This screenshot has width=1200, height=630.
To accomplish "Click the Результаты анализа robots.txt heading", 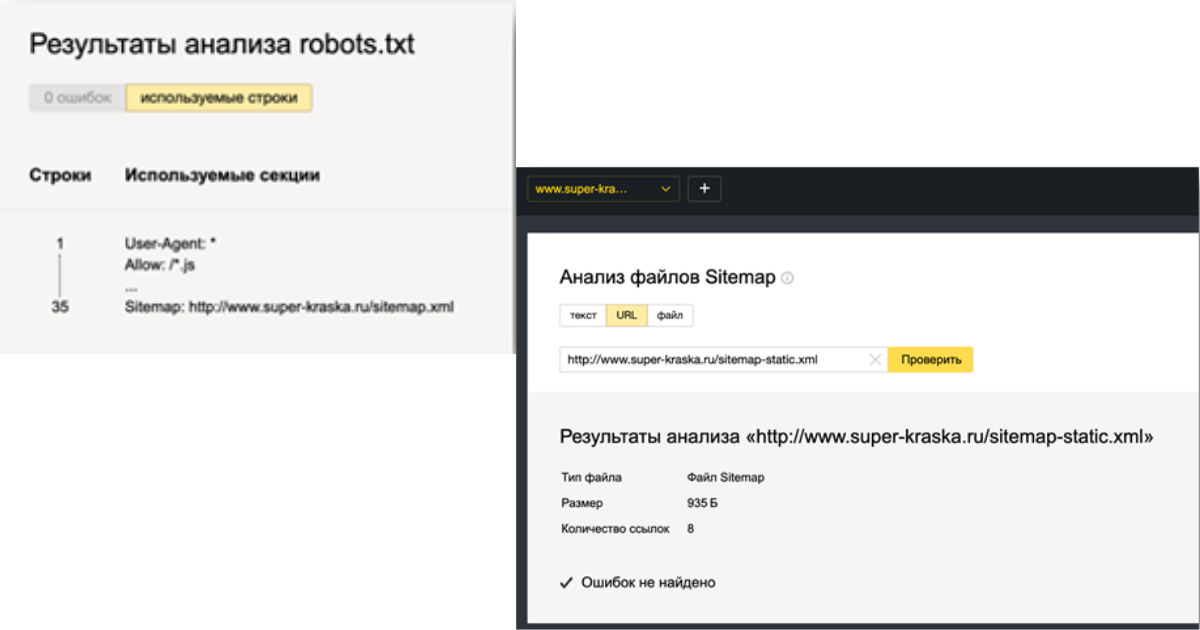I will point(222,44).
